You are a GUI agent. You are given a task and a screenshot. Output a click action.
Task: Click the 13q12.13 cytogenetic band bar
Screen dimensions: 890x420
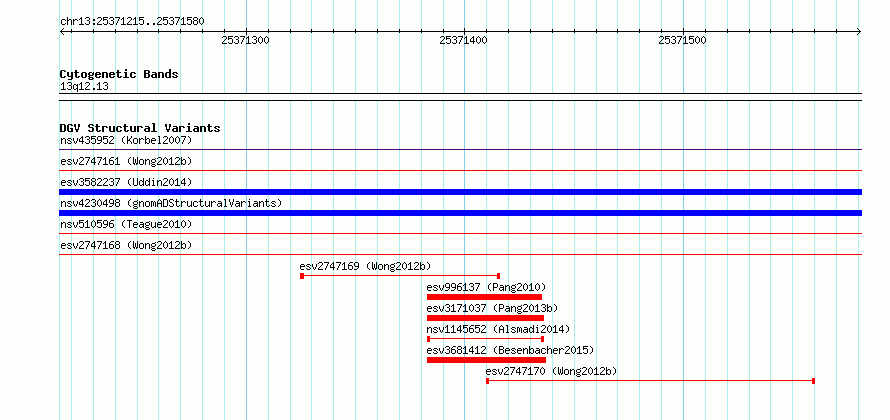[460, 97]
